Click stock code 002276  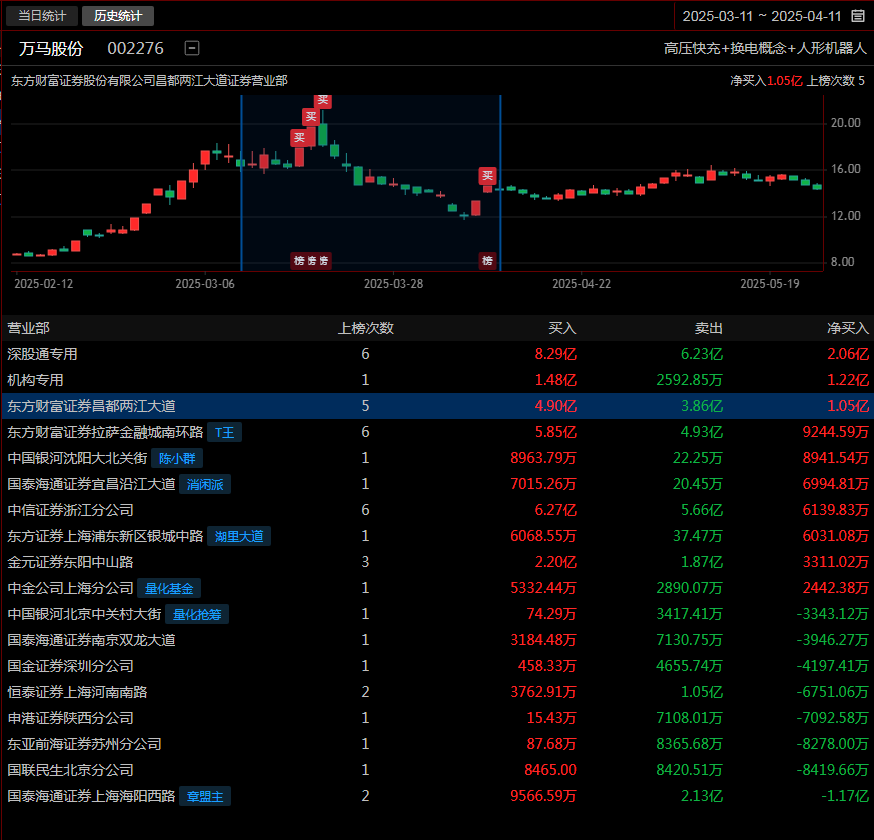135,48
